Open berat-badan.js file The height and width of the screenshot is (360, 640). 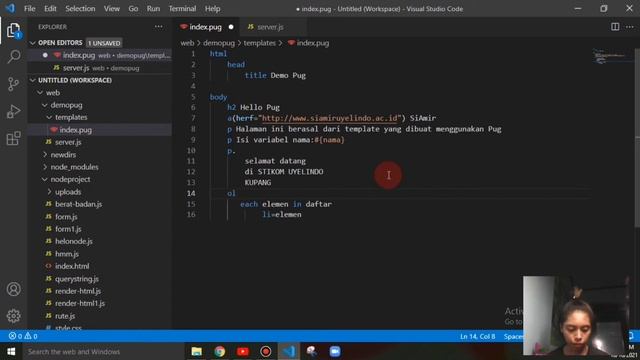(100, 204)
